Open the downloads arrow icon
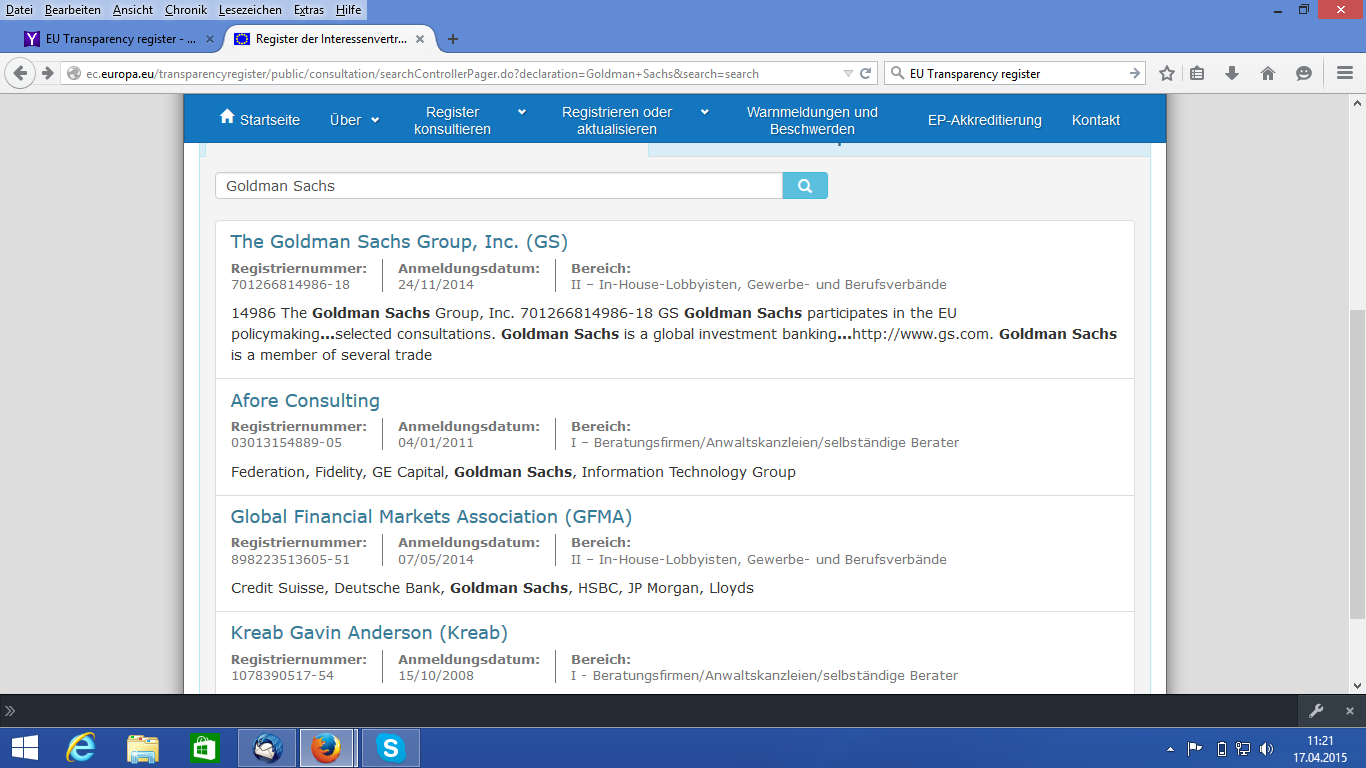 click(1232, 73)
